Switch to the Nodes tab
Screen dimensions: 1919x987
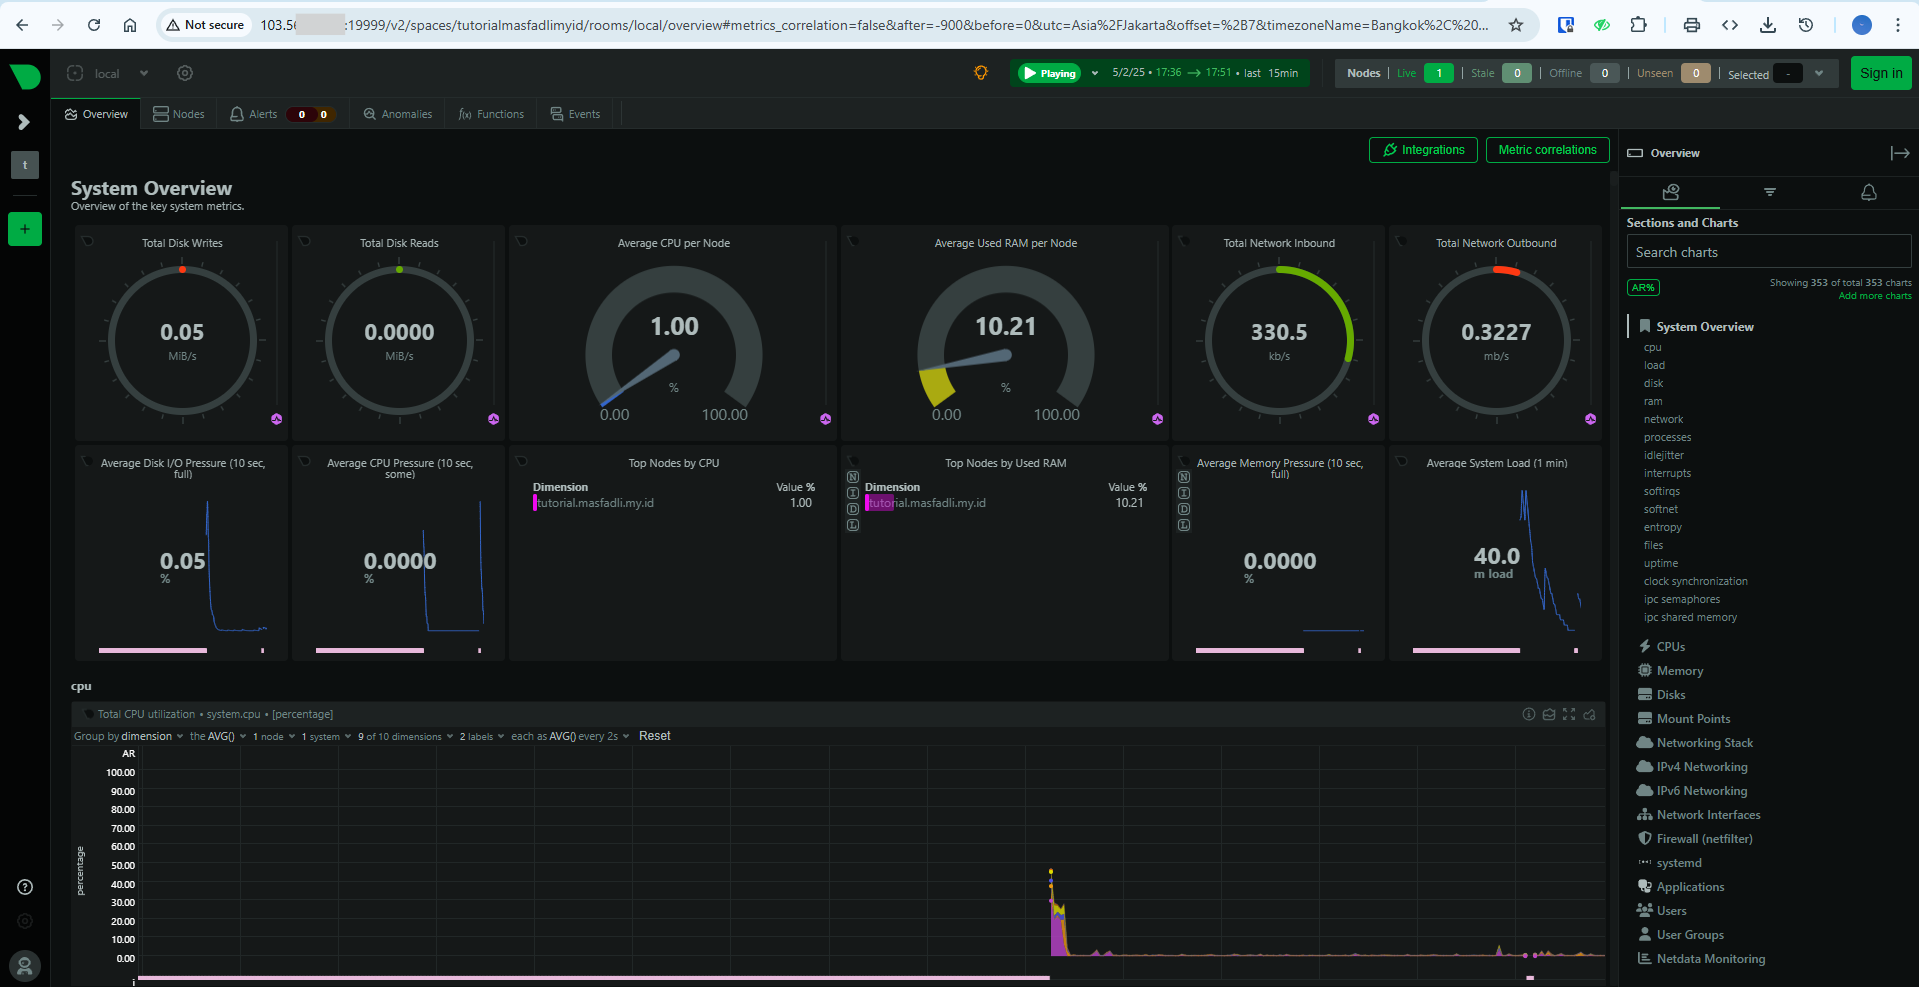(x=179, y=114)
